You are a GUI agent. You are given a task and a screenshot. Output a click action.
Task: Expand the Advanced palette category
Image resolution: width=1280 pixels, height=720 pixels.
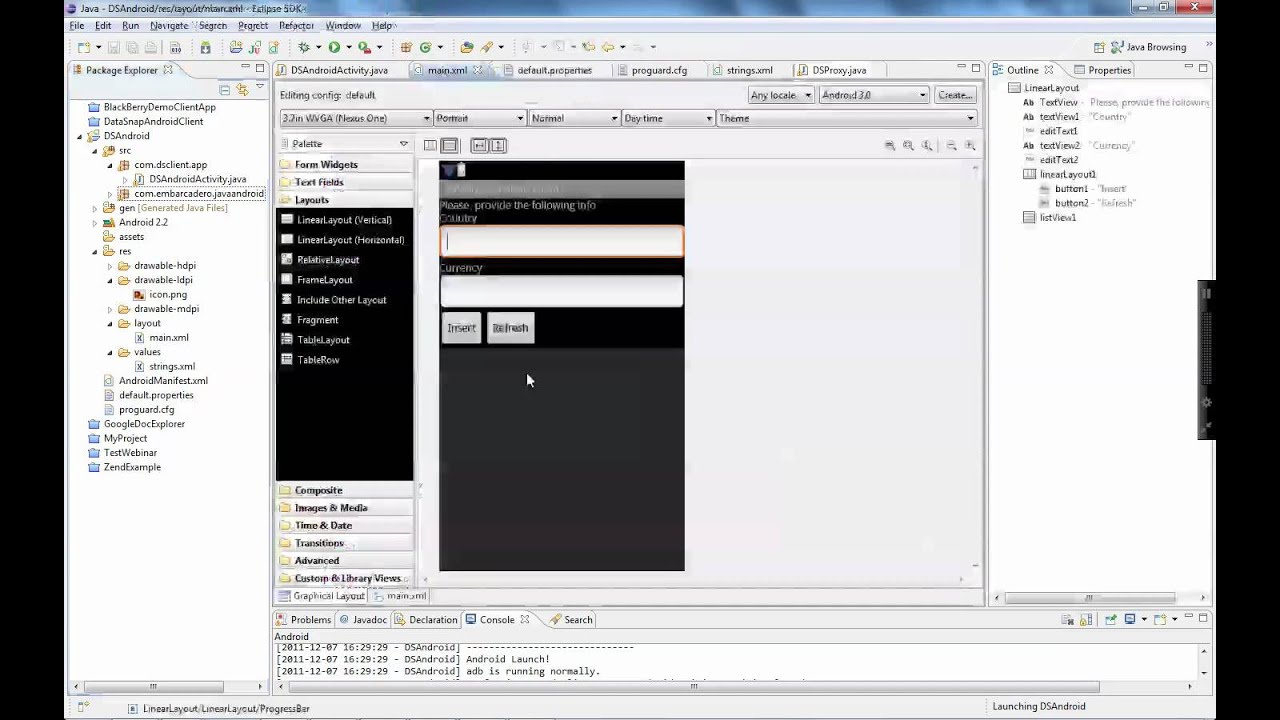[x=345, y=561]
